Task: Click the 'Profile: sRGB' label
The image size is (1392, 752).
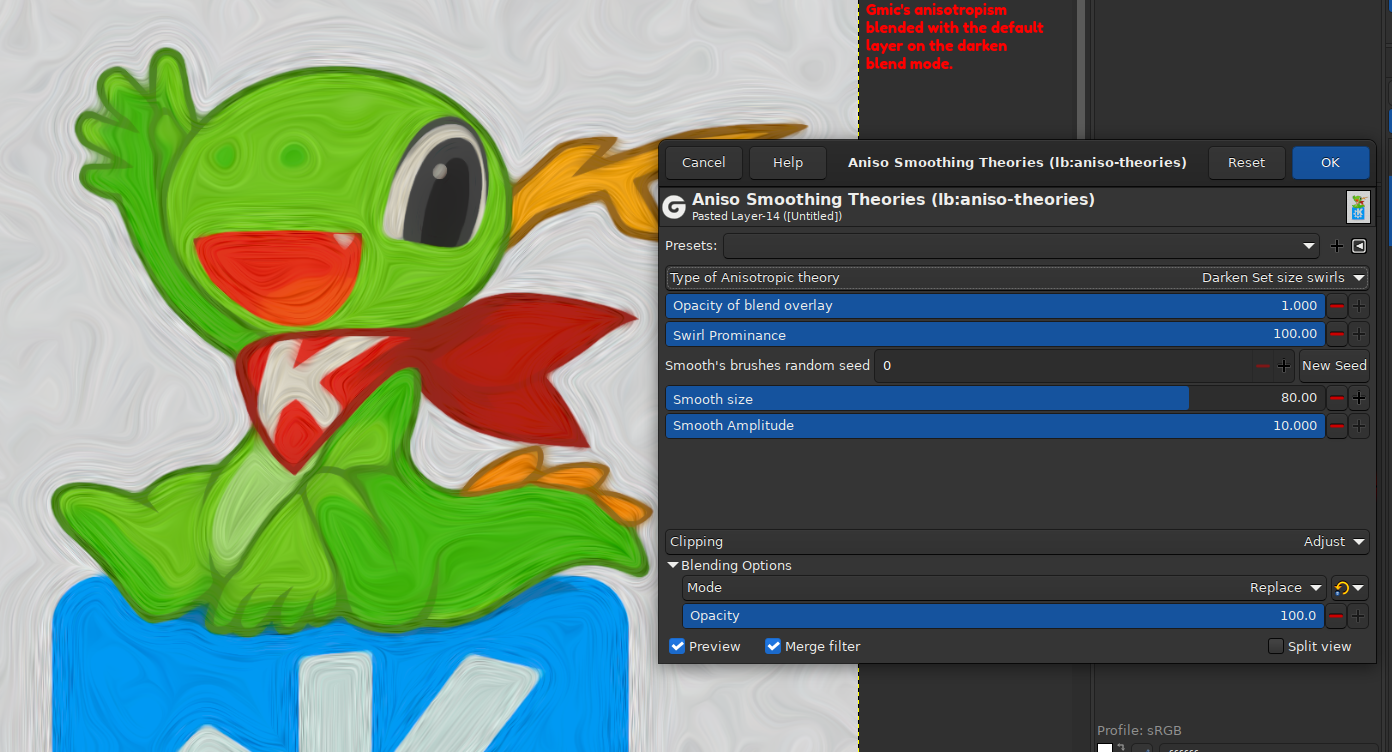Action: tap(1139, 730)
